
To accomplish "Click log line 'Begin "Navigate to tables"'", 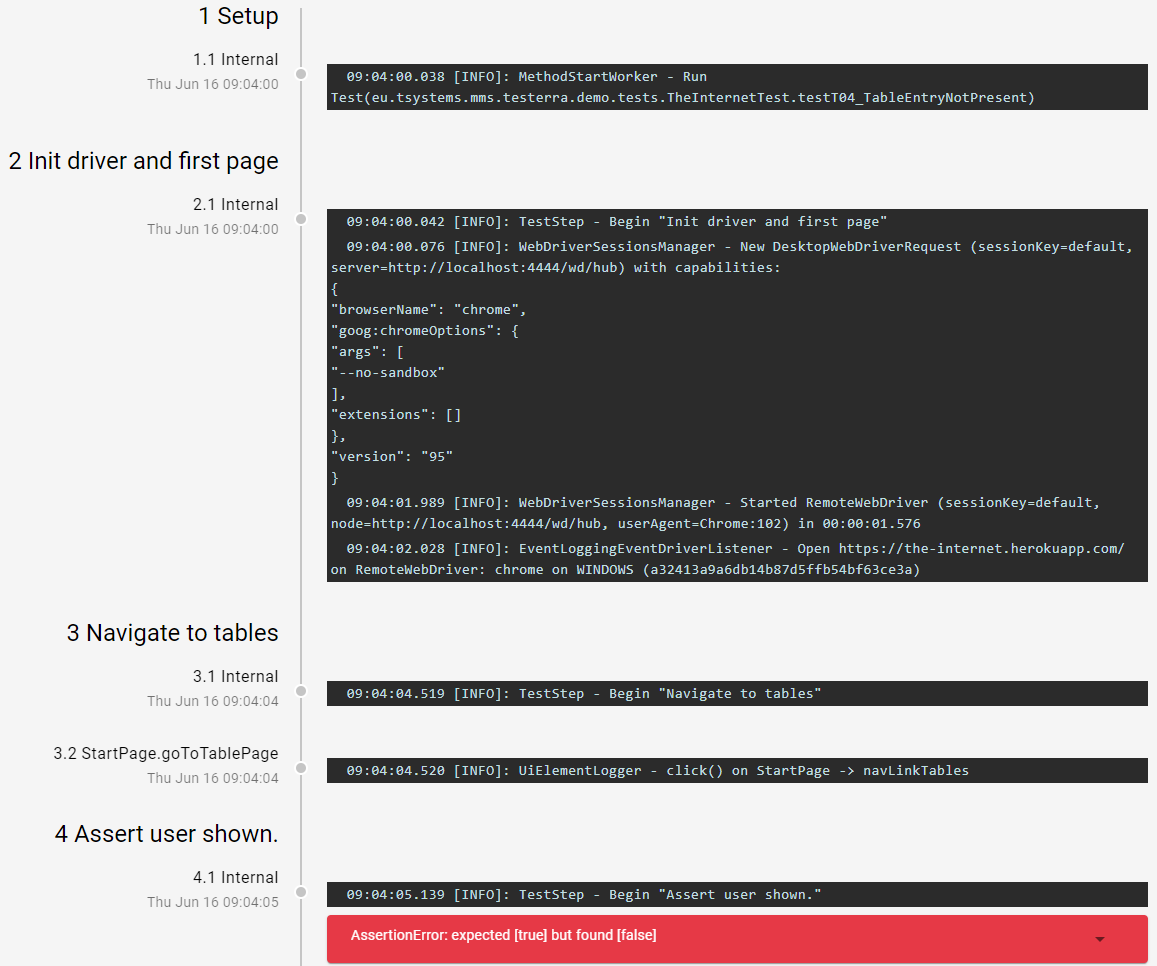I will 737,694.
